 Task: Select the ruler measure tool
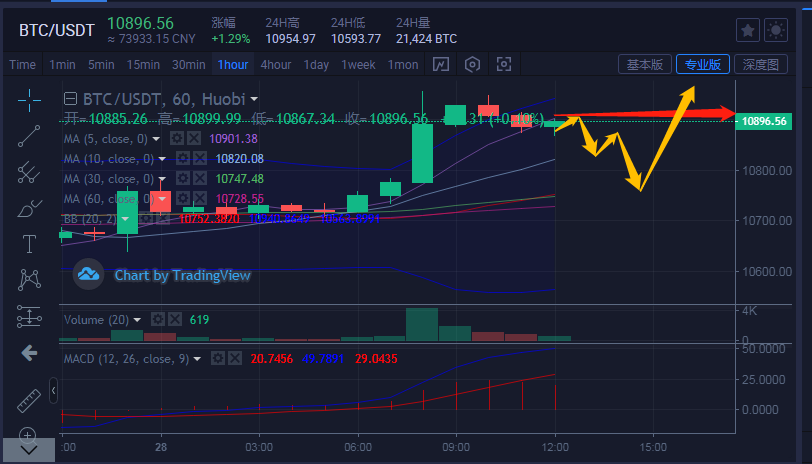(29, 401)
